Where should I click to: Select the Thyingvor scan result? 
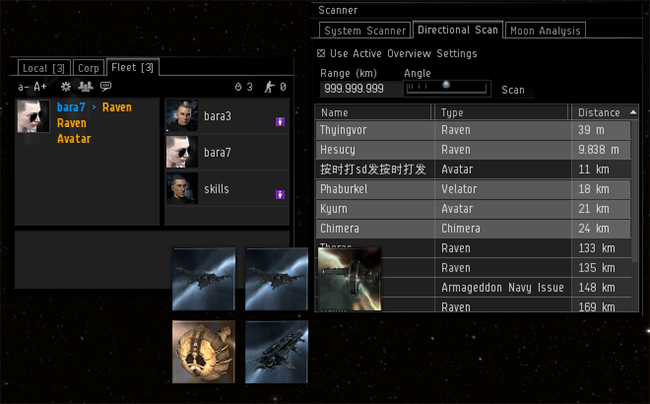click(473, 130)
